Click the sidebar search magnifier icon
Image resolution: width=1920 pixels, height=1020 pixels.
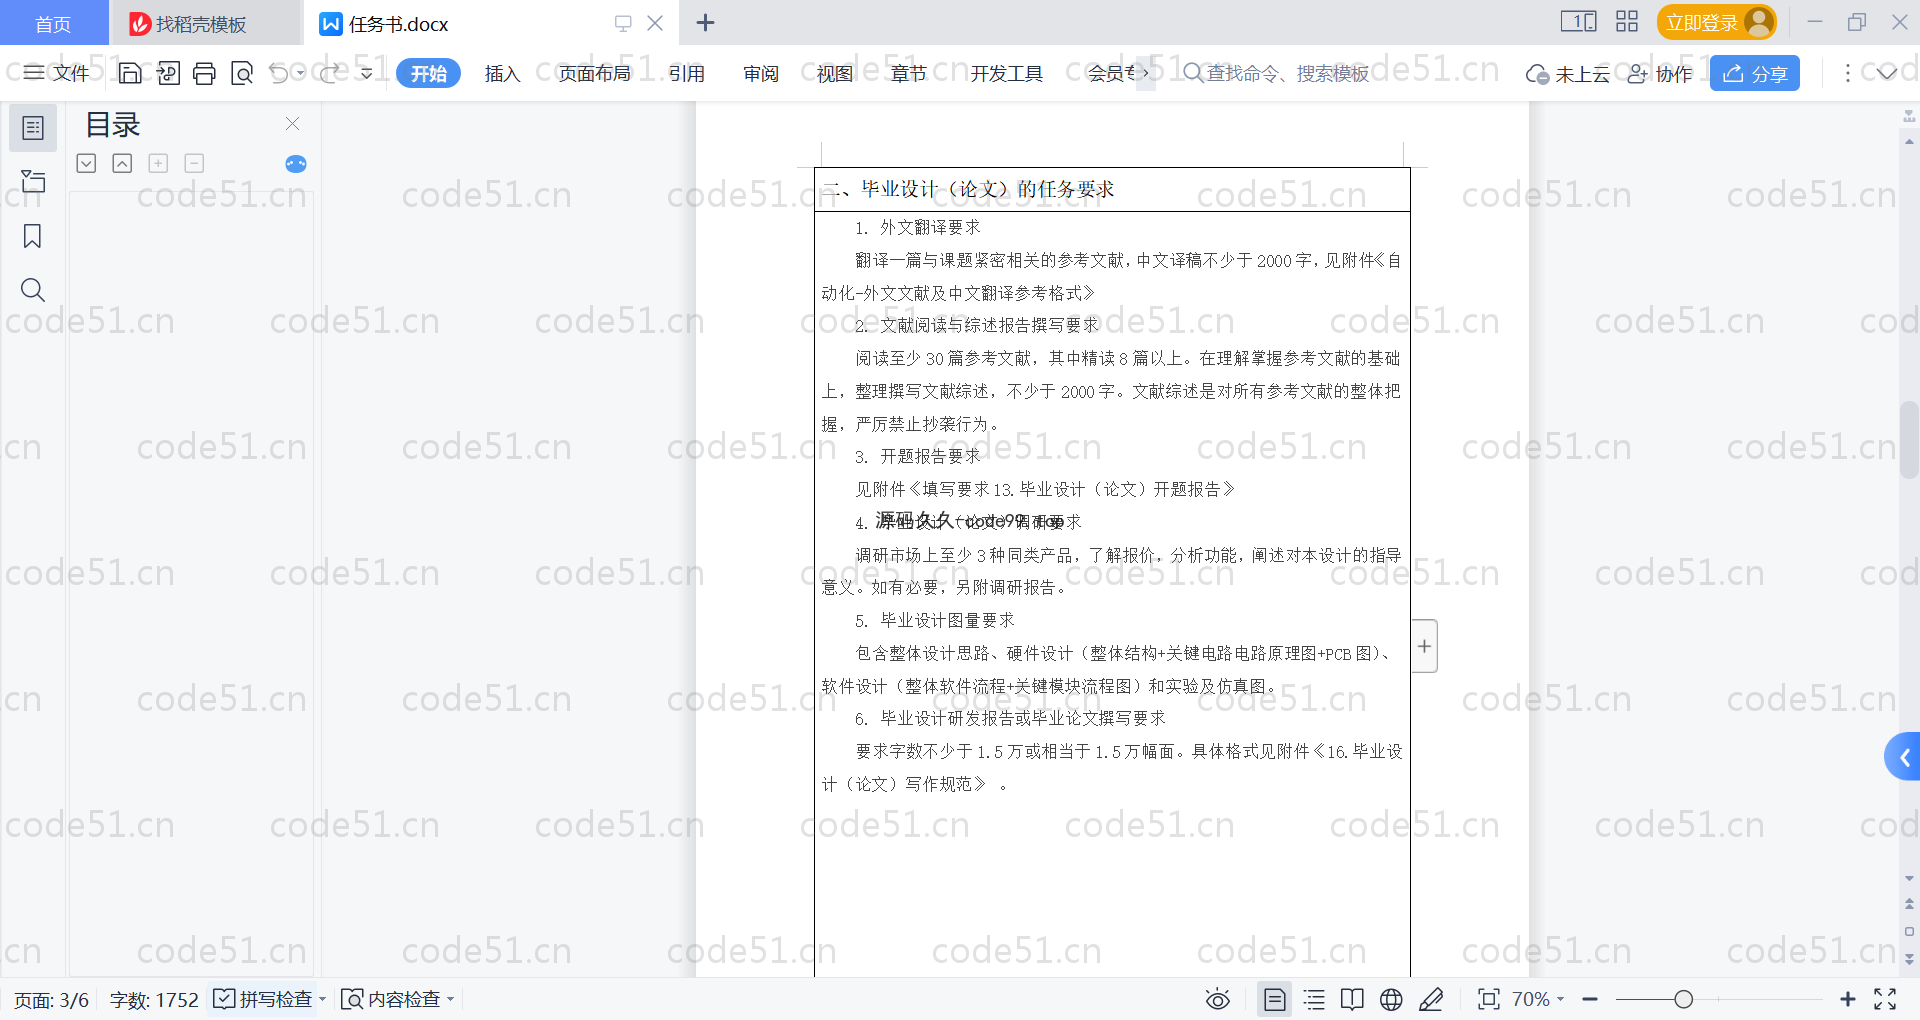pyautogui.click(x=32, y=290)
